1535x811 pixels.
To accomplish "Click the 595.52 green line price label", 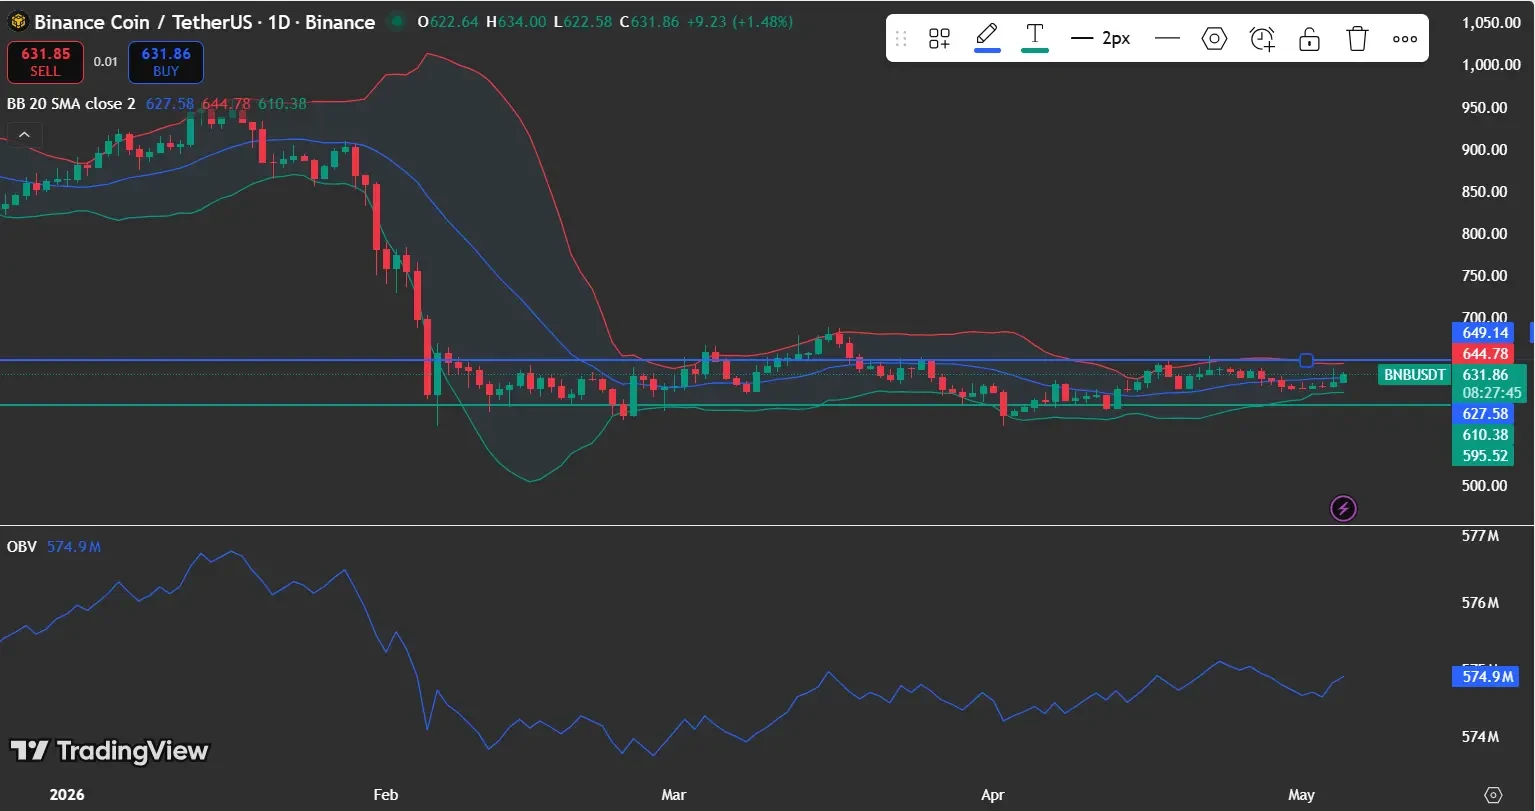I will pos(1484,456).
